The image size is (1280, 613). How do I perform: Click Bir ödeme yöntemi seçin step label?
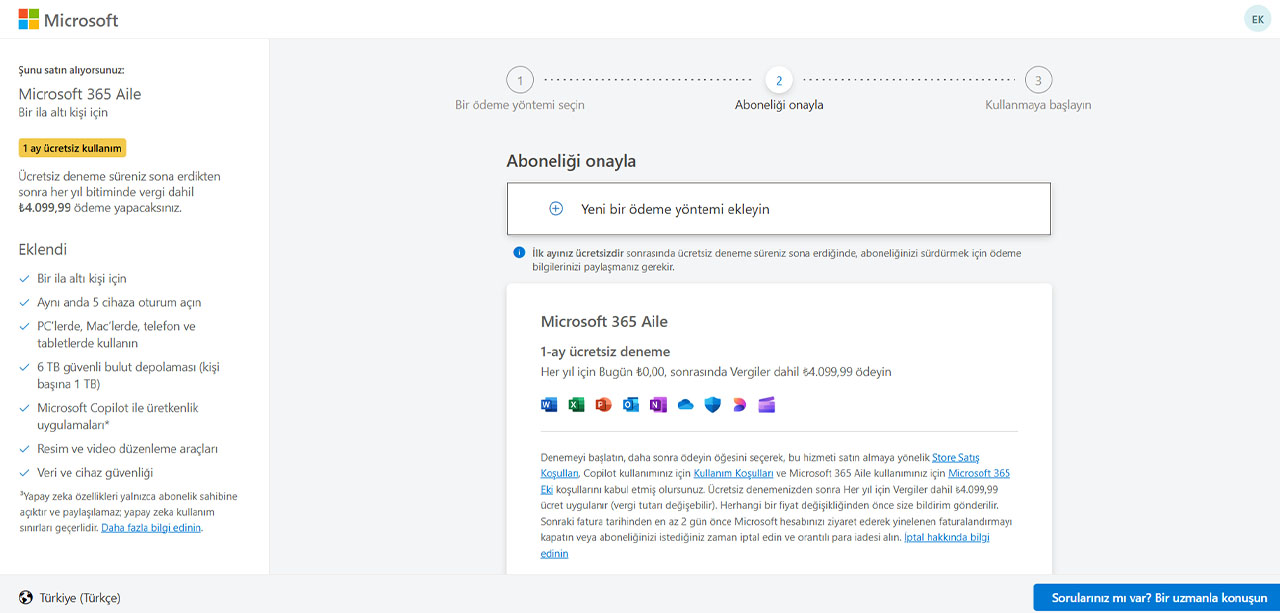point(520,105)
